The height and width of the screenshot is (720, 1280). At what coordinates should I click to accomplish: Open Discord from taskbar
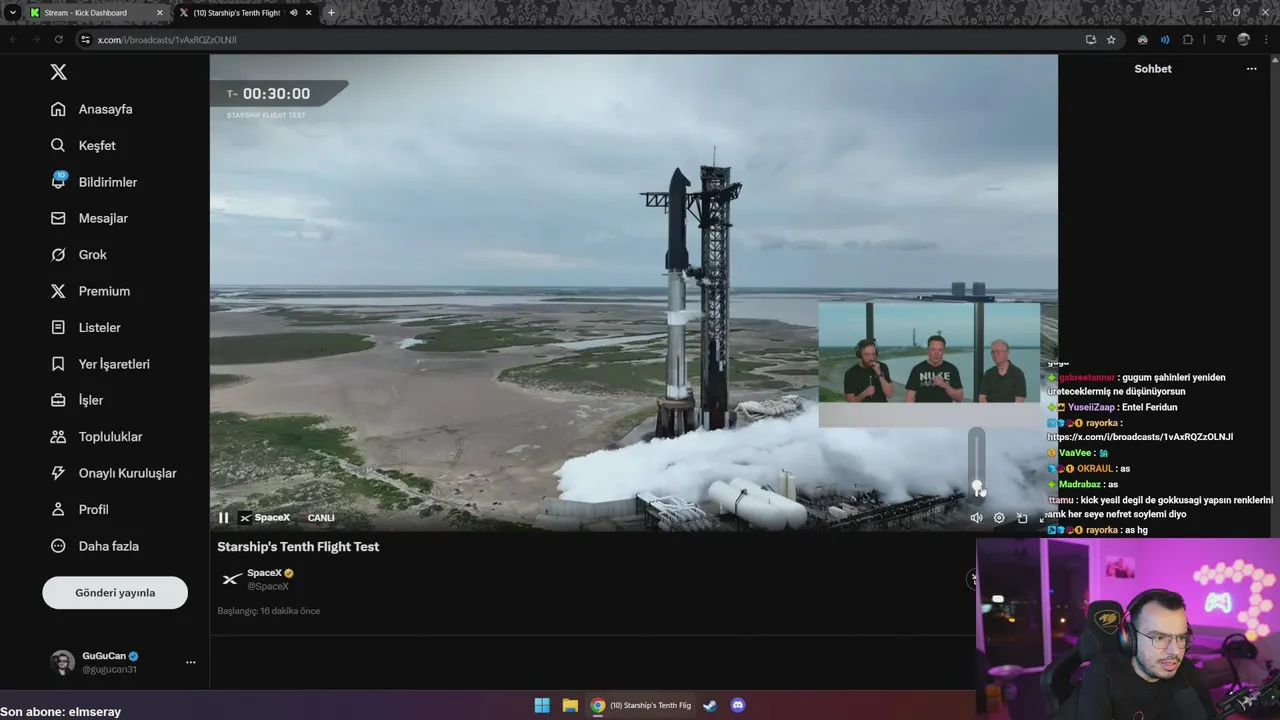[738, 705]
